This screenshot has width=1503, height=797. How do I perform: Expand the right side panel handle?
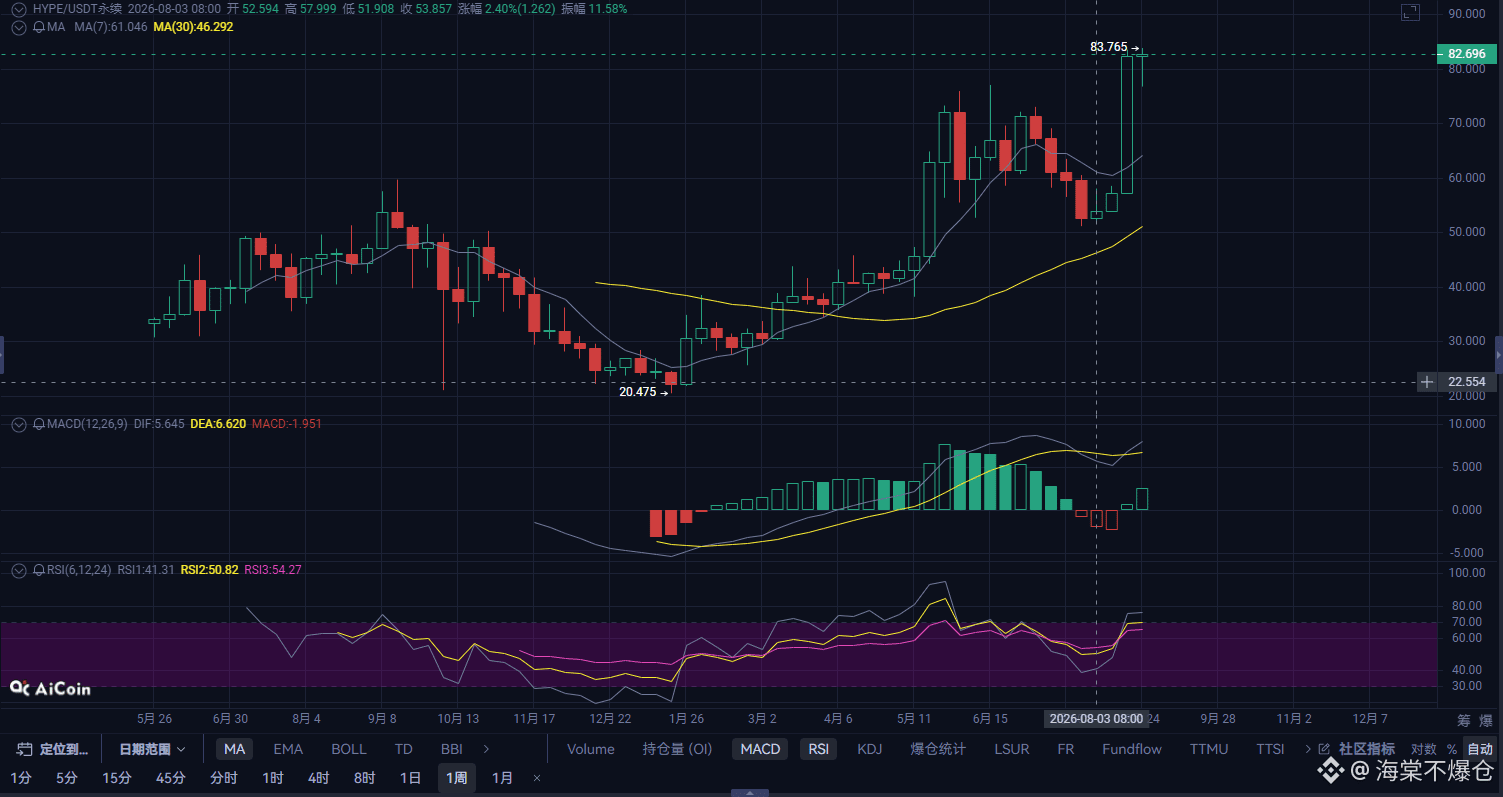(1499, 355)
